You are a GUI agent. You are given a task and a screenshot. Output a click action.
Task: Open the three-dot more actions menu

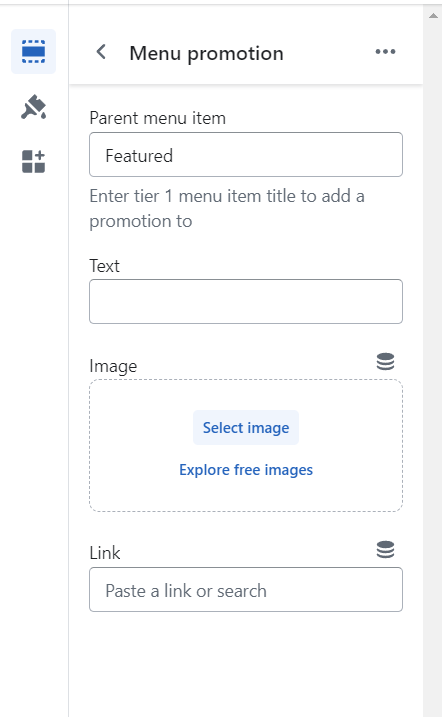click(385, 52)
